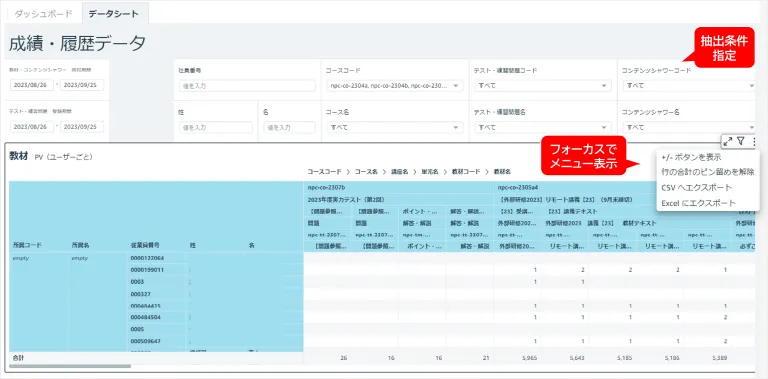This screenshot has width=768, height=379.
Task: Set 教材・コンテンツシャワー end date 2023/09/25
Action: [82, 85]
